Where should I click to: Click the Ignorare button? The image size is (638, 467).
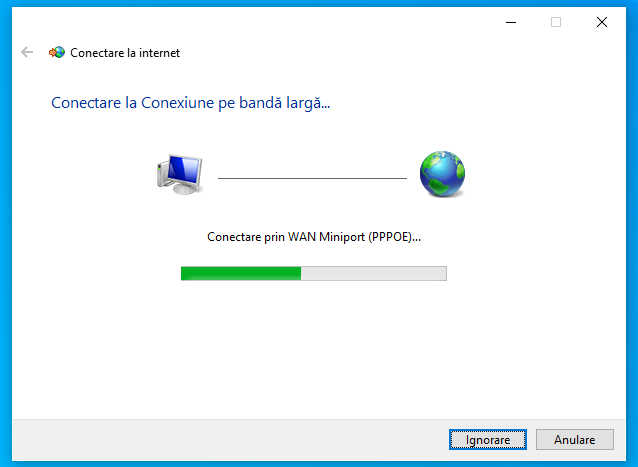click(x=488, y=440)
